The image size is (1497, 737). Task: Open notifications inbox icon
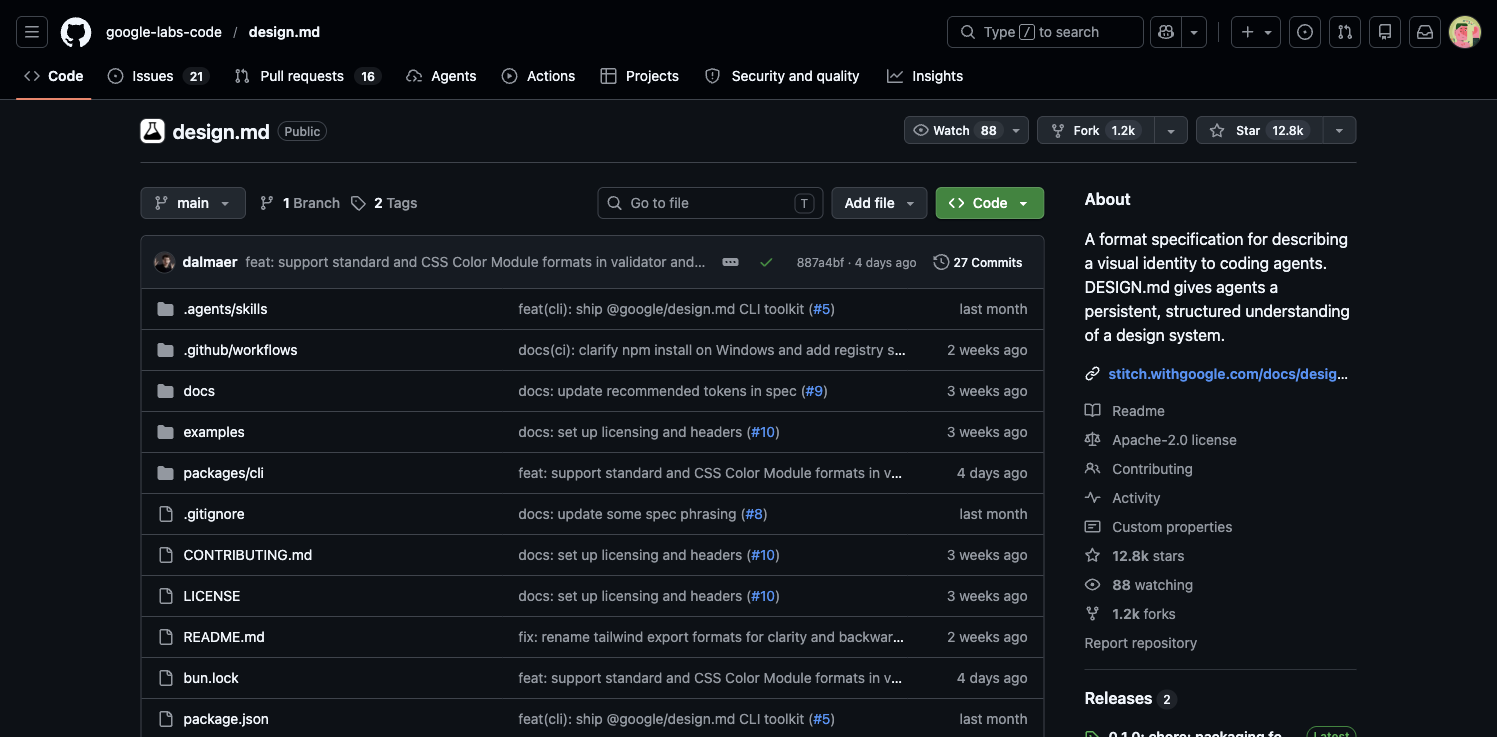(x=1425, y=32)
